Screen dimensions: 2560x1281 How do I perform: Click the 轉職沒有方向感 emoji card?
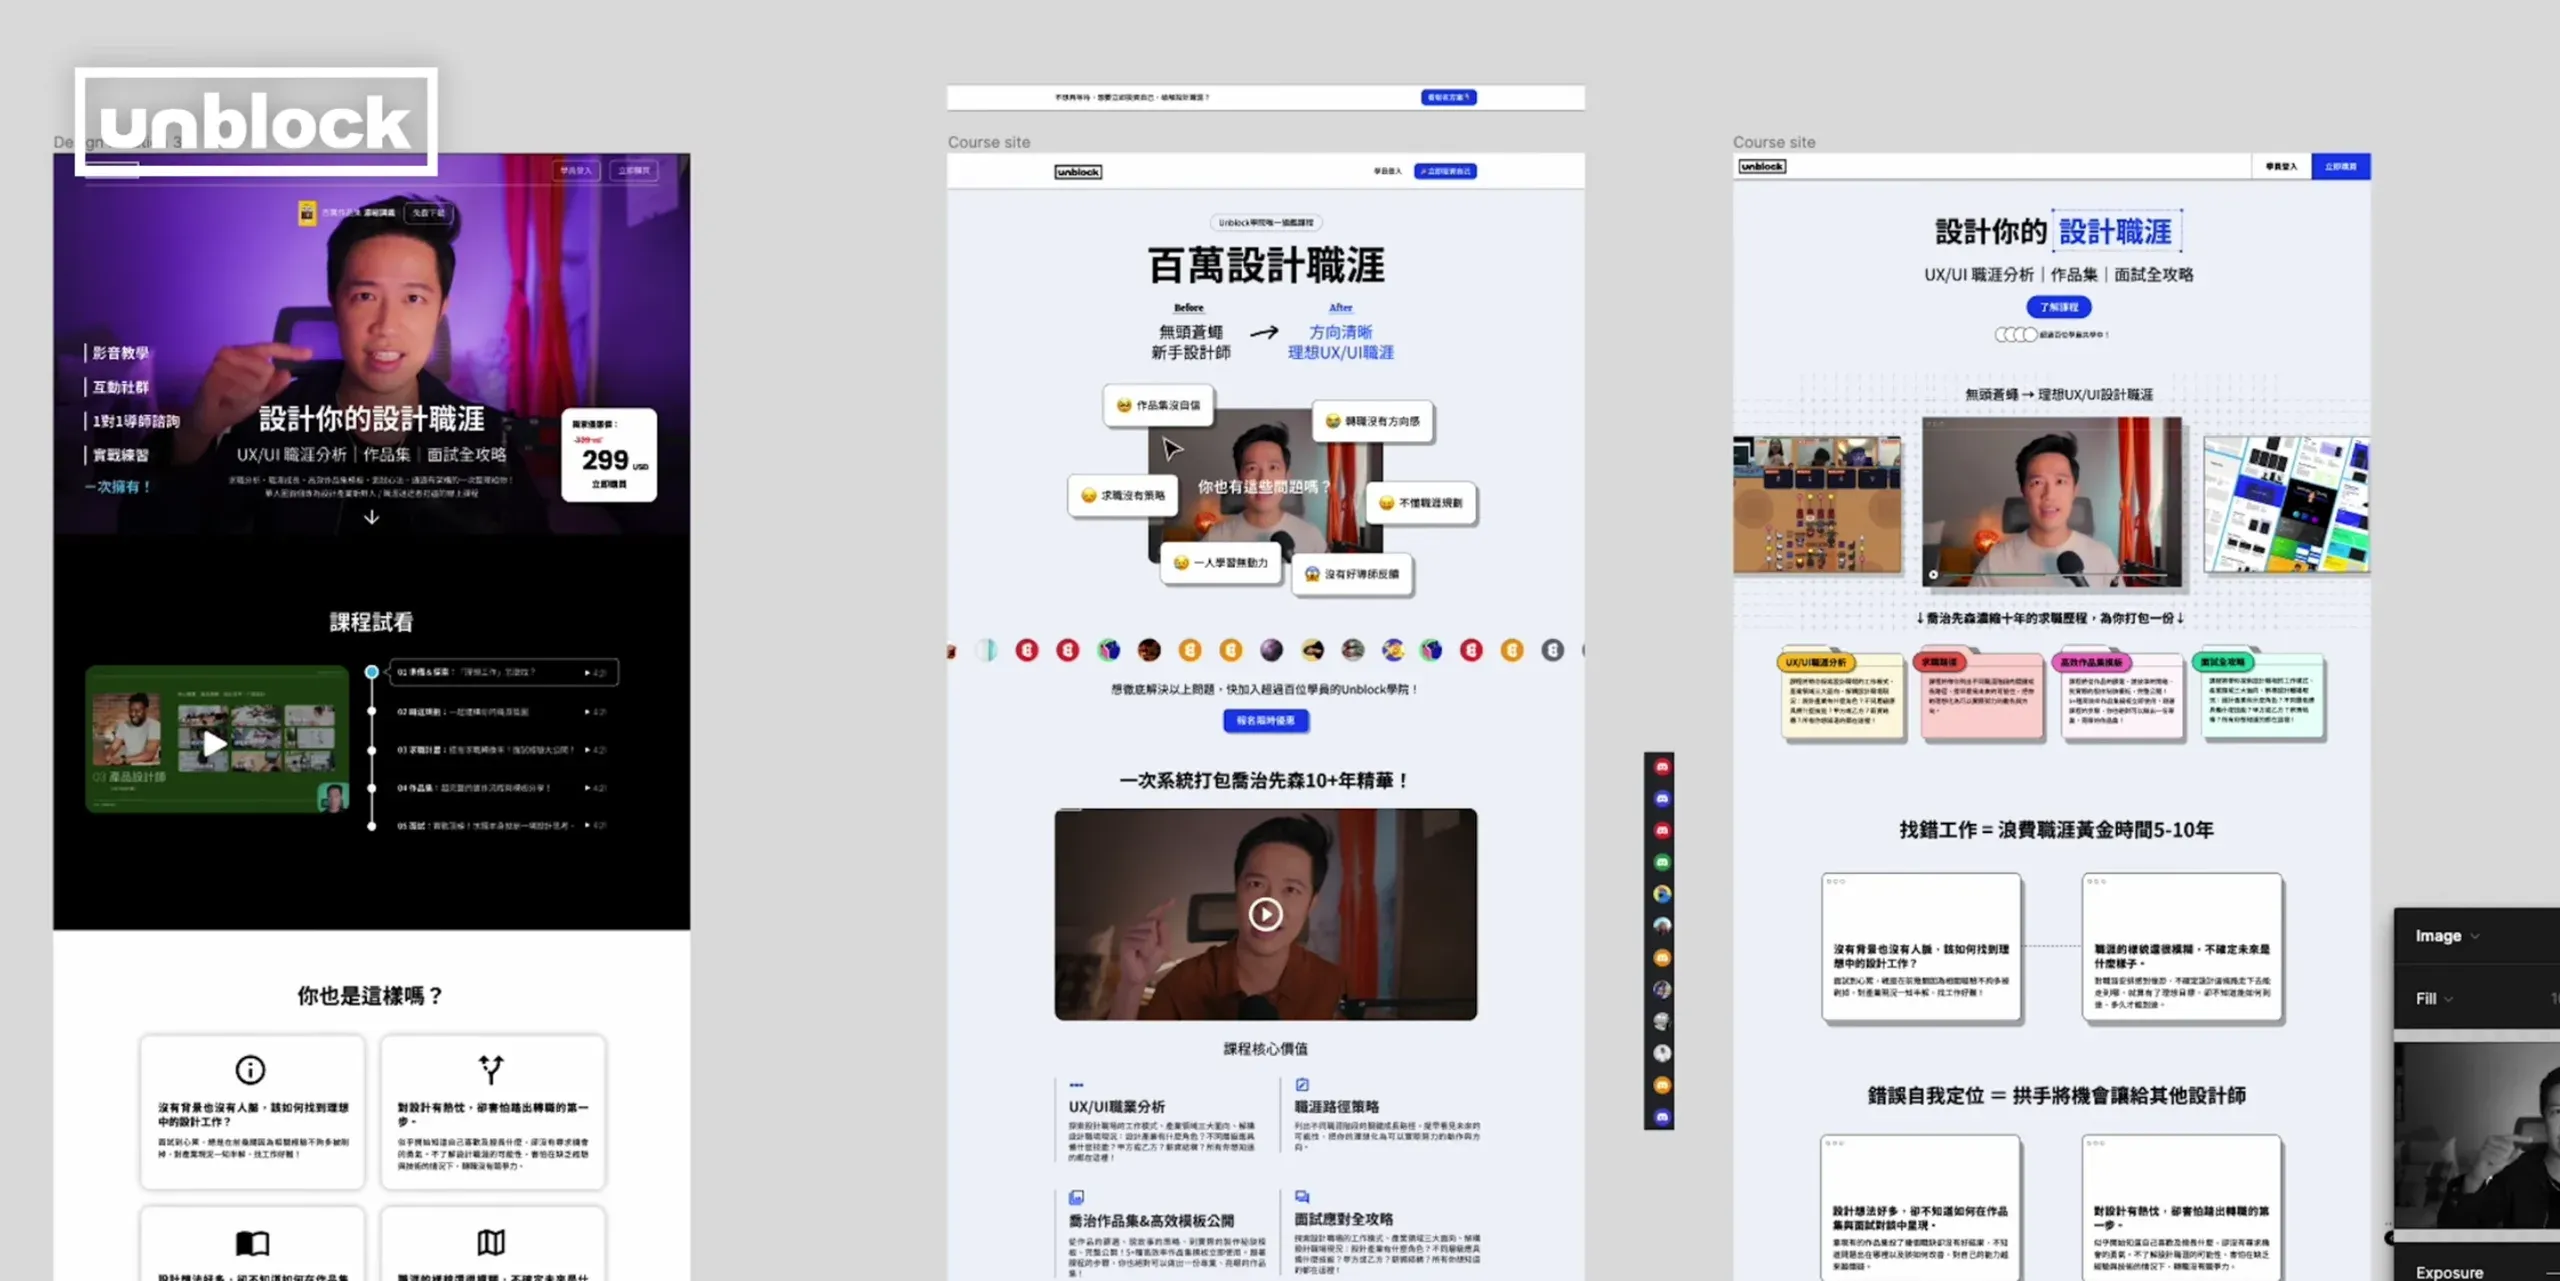1373,421
